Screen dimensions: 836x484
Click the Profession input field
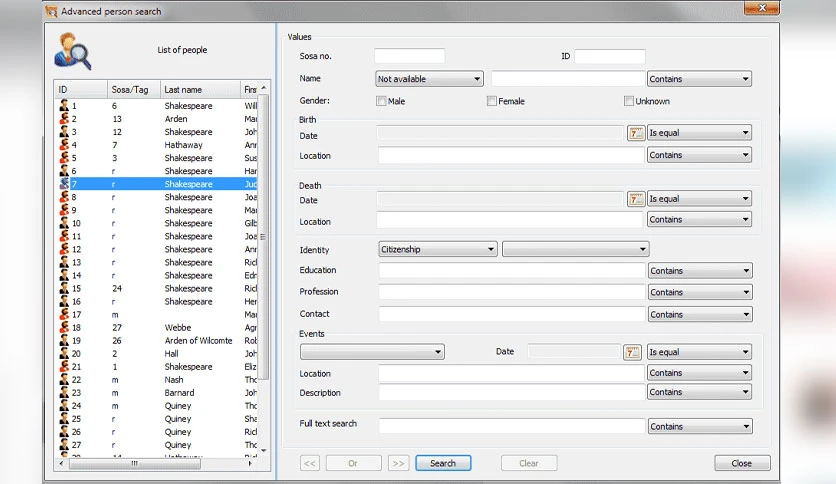[x=512, y=292]
